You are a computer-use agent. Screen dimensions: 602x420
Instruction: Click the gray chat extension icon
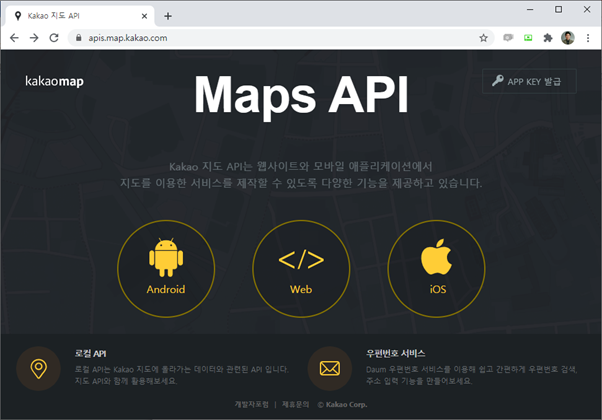coord(508,38)
